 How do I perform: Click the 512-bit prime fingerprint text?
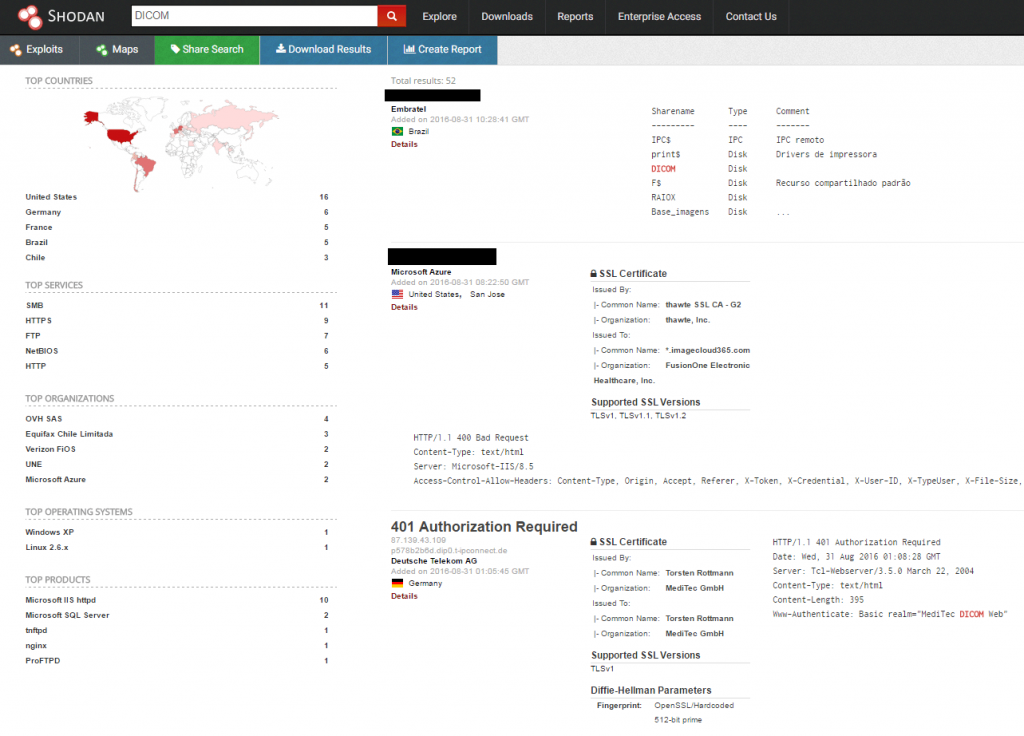tap(678, 720)
